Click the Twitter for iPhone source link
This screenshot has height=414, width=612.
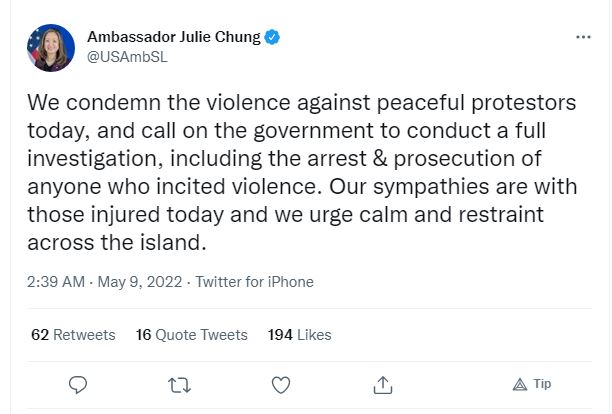click(x=254, y=282)
